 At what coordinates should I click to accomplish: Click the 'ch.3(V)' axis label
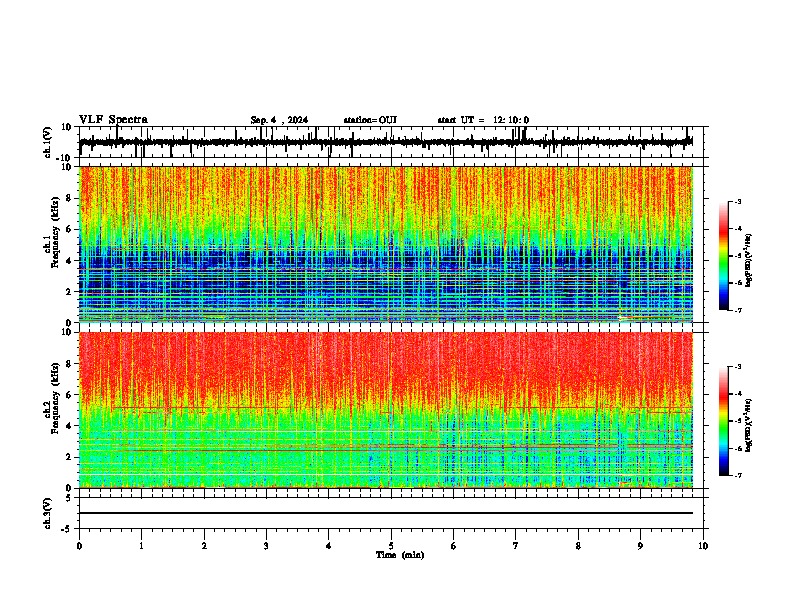(48, 514)
